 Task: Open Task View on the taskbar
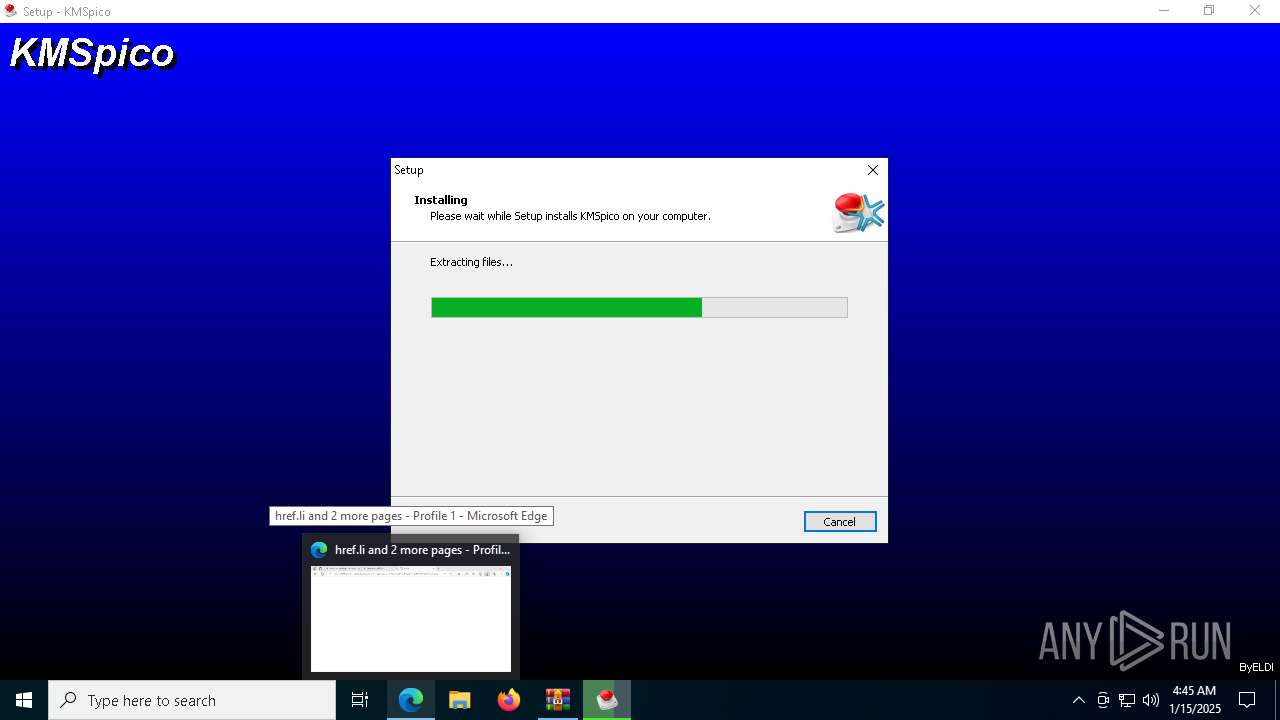pos(360,700)
